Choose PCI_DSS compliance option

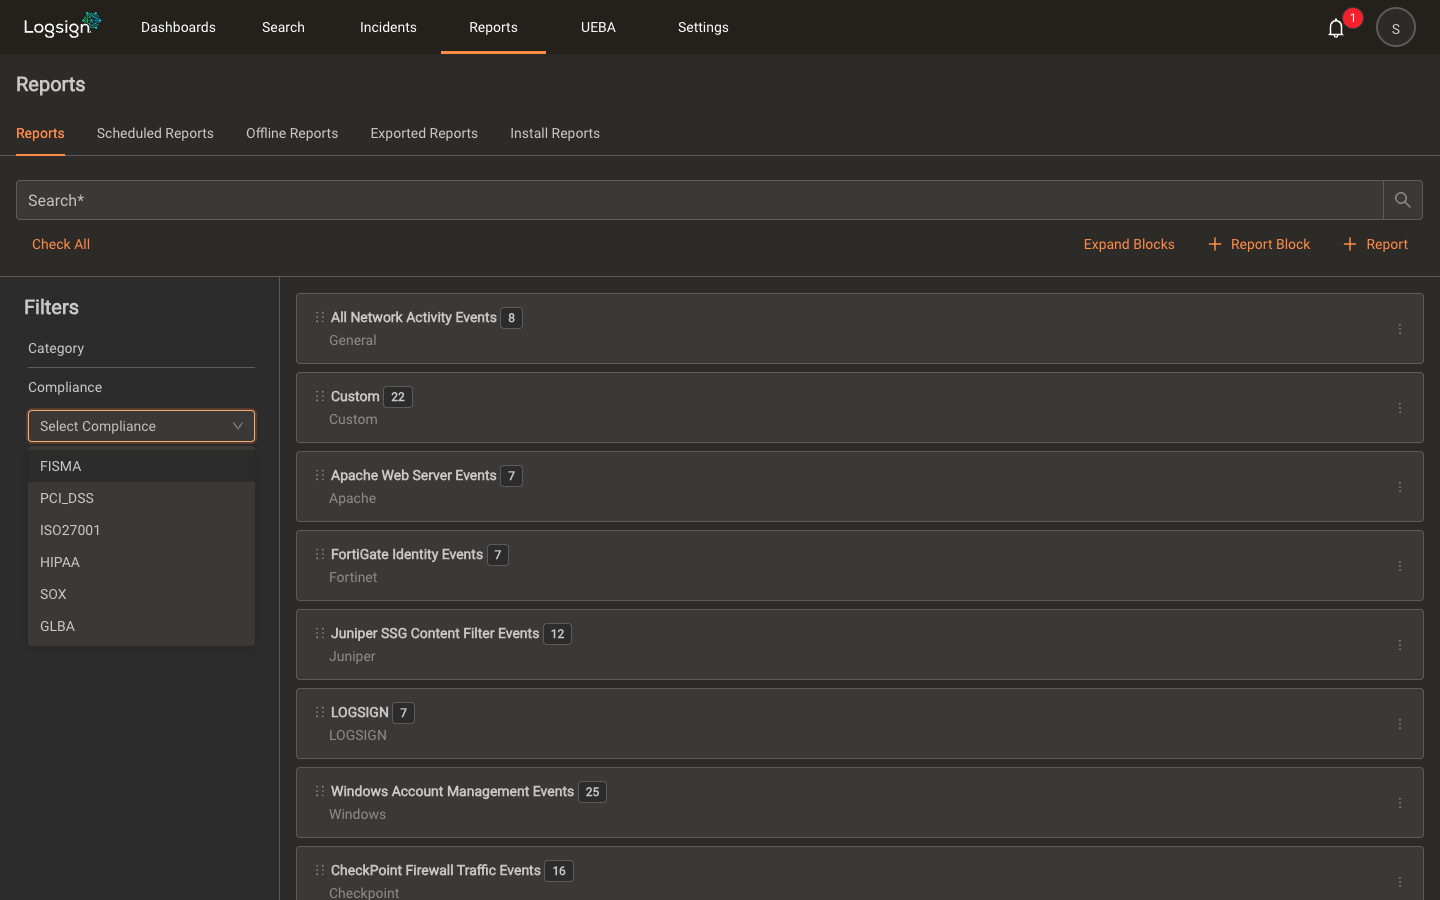click(141, 498)
